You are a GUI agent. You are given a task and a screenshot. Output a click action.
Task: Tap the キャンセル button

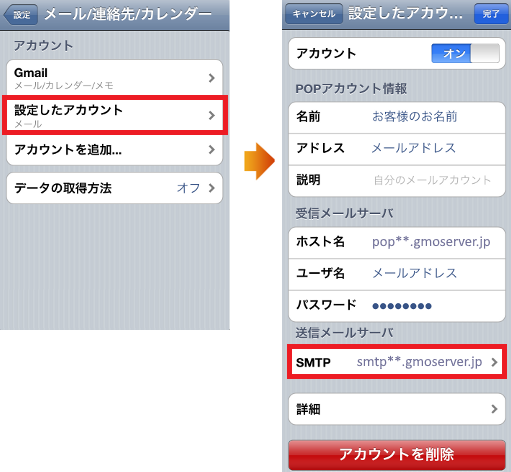pos(314,14)
